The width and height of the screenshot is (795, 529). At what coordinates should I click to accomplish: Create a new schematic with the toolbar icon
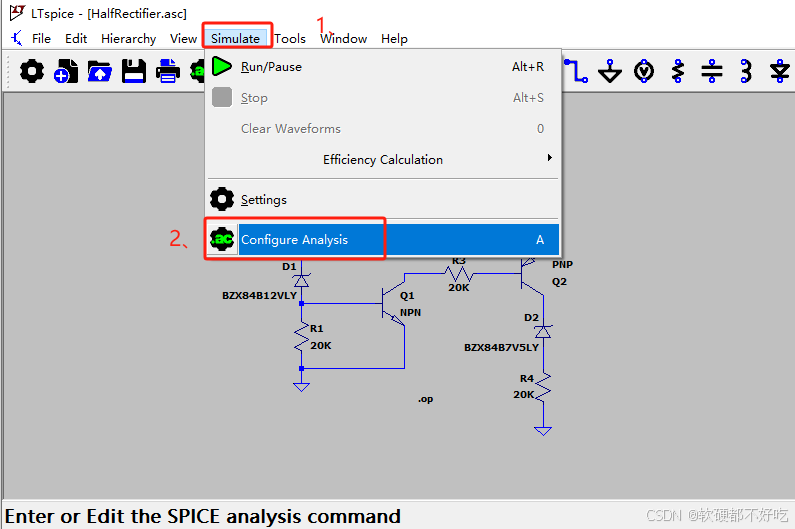coord(66,71)
